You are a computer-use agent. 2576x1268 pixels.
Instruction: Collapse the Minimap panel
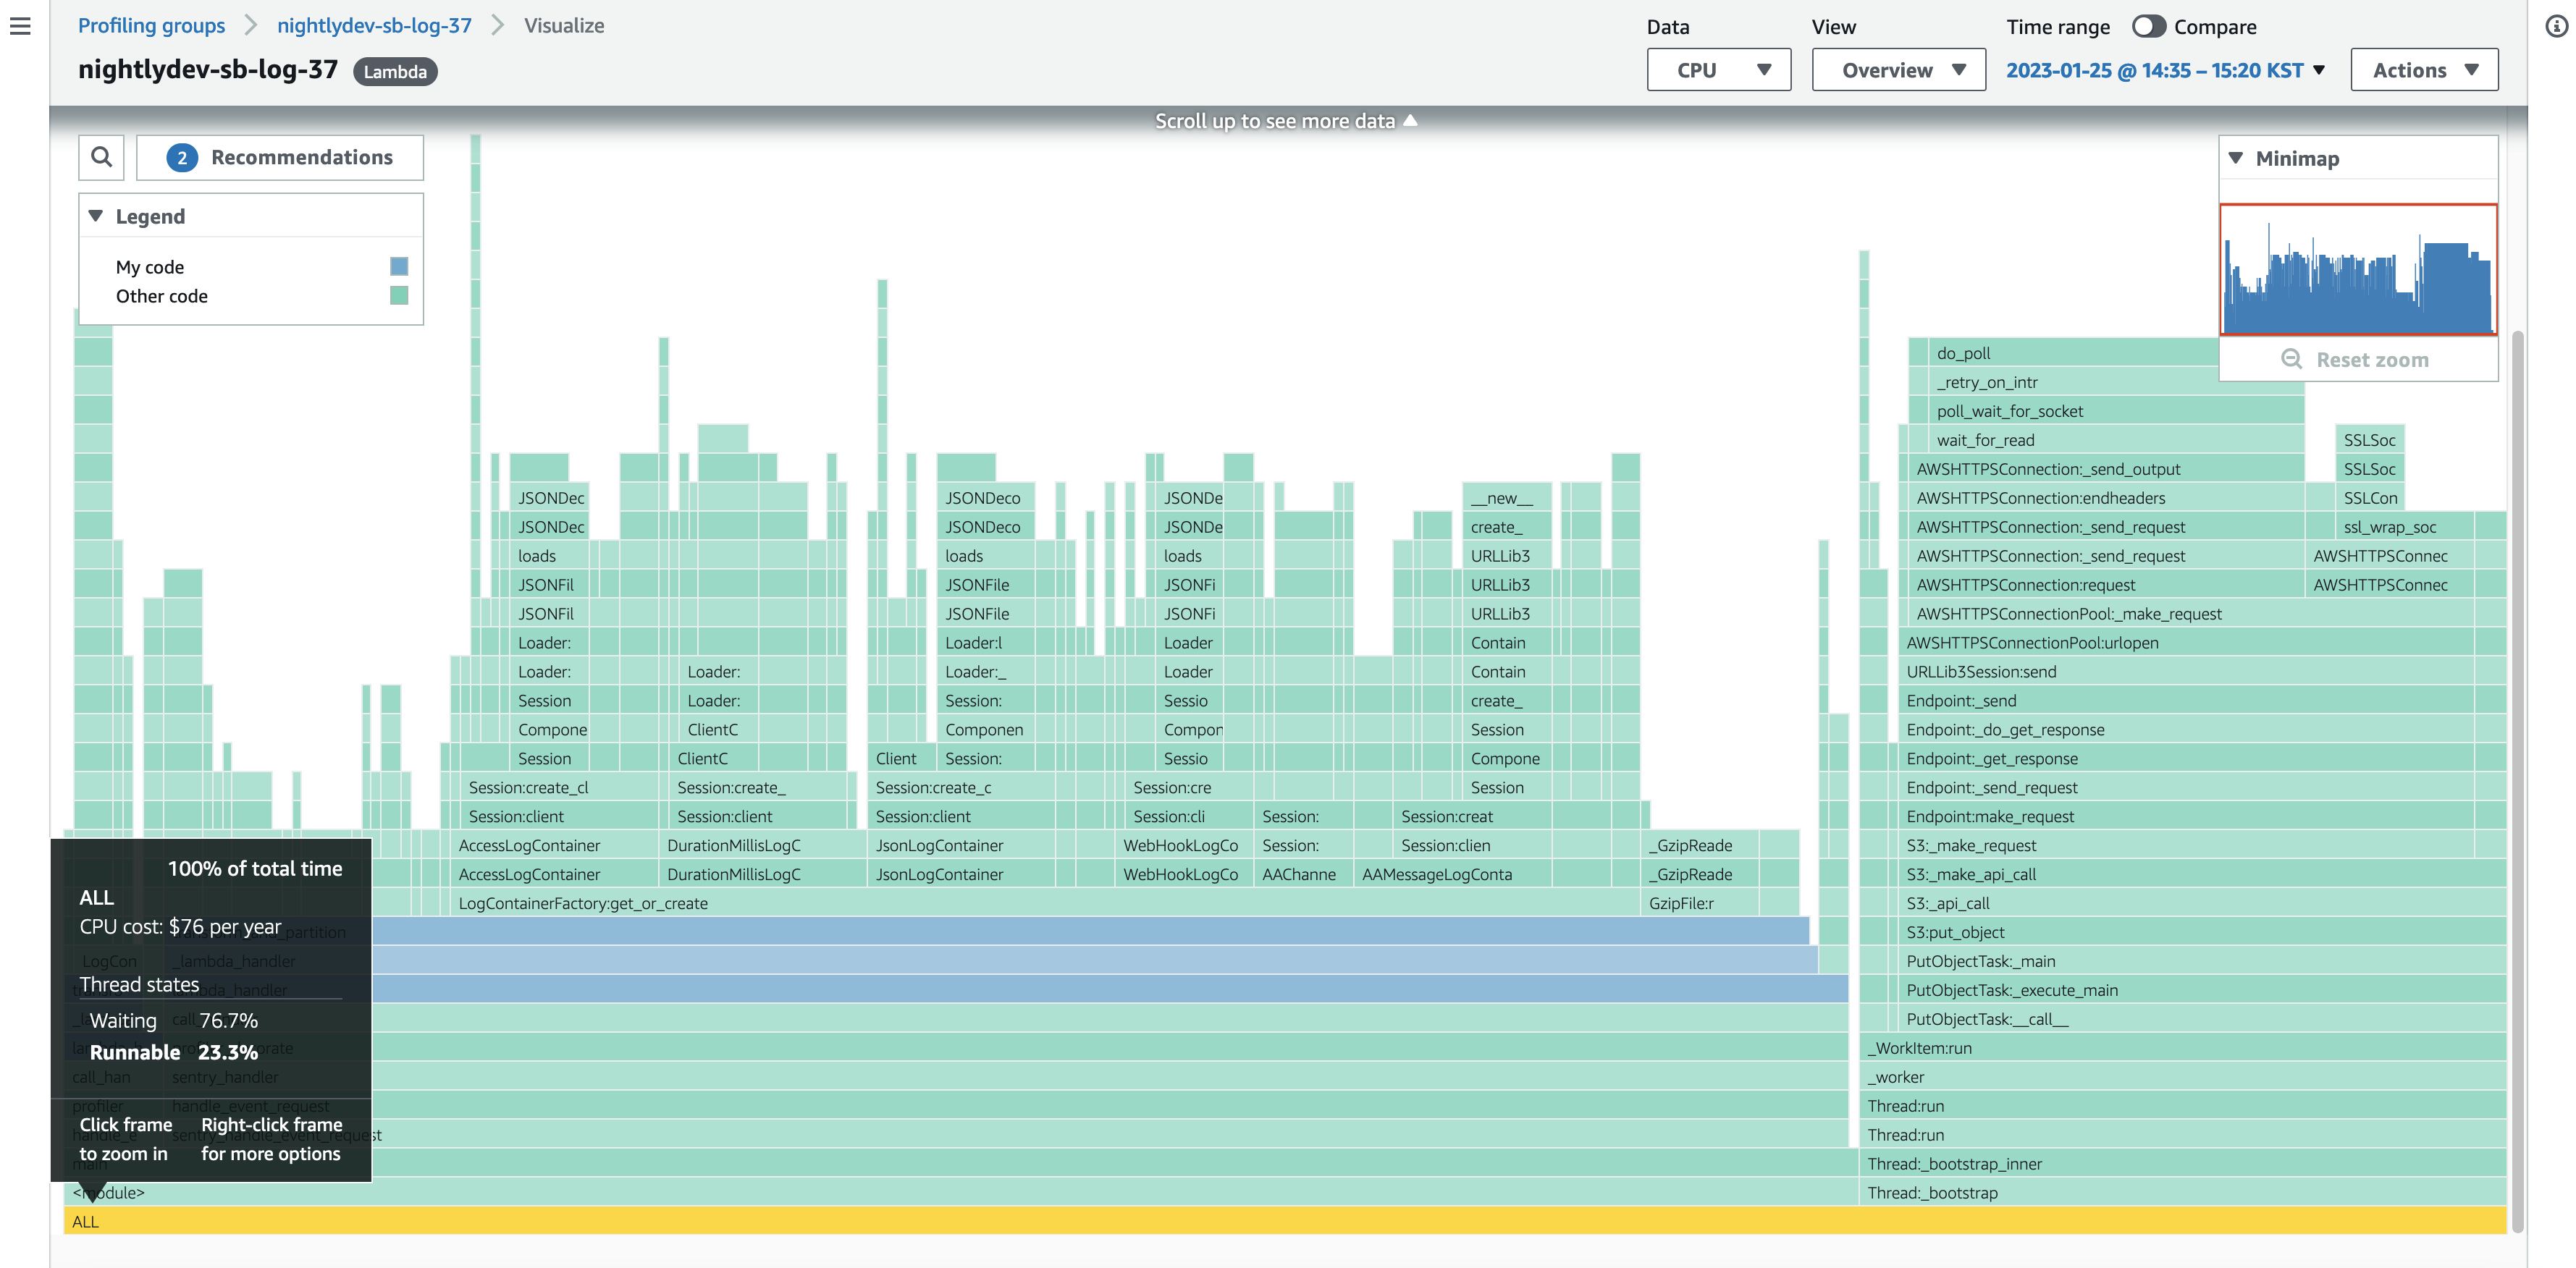(2236, 158)
